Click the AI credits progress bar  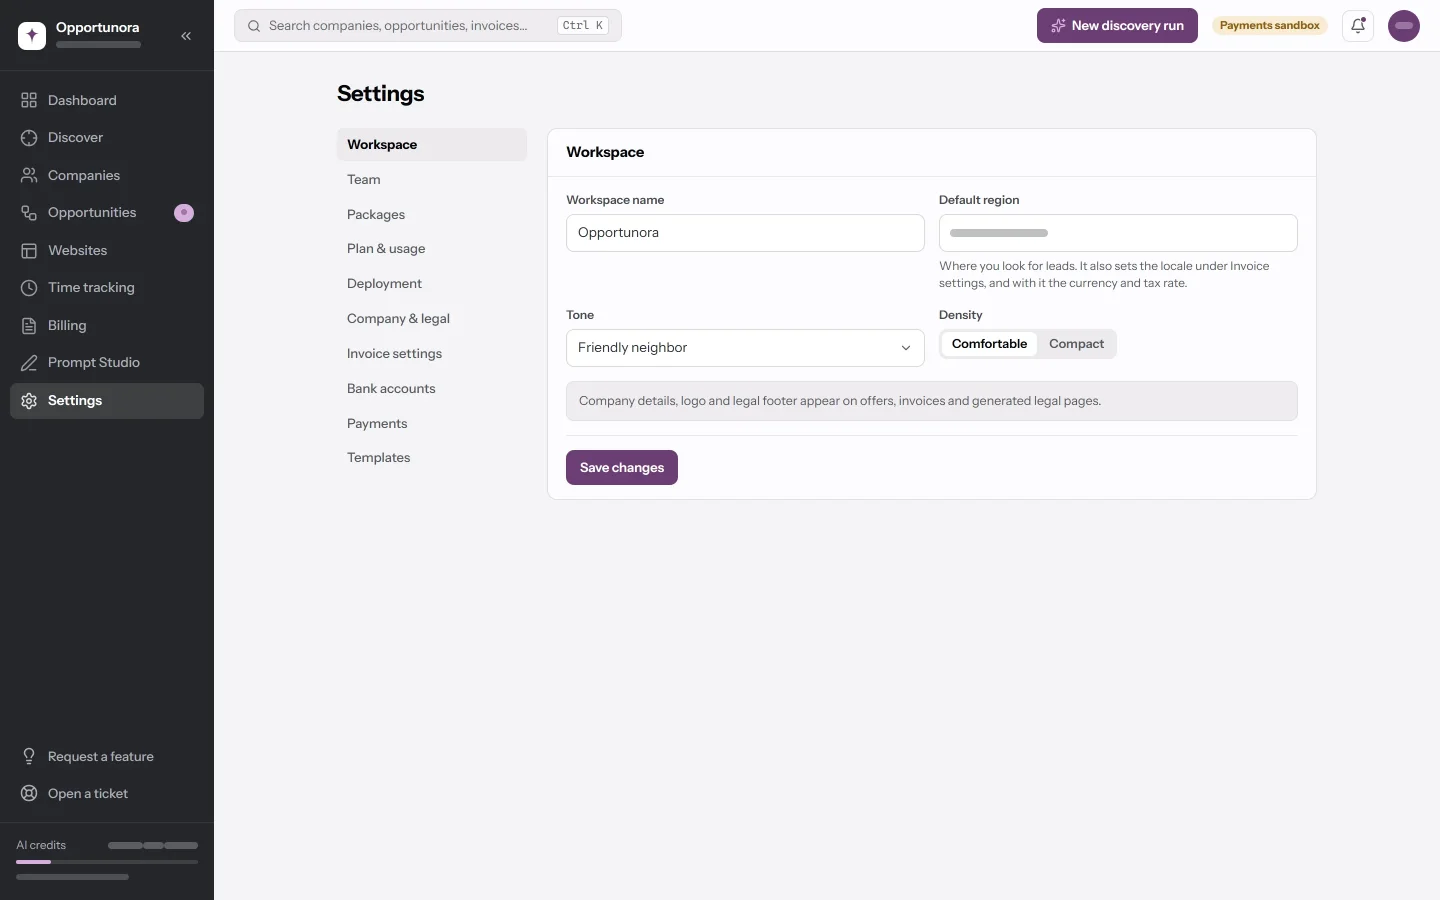point(107,862)
